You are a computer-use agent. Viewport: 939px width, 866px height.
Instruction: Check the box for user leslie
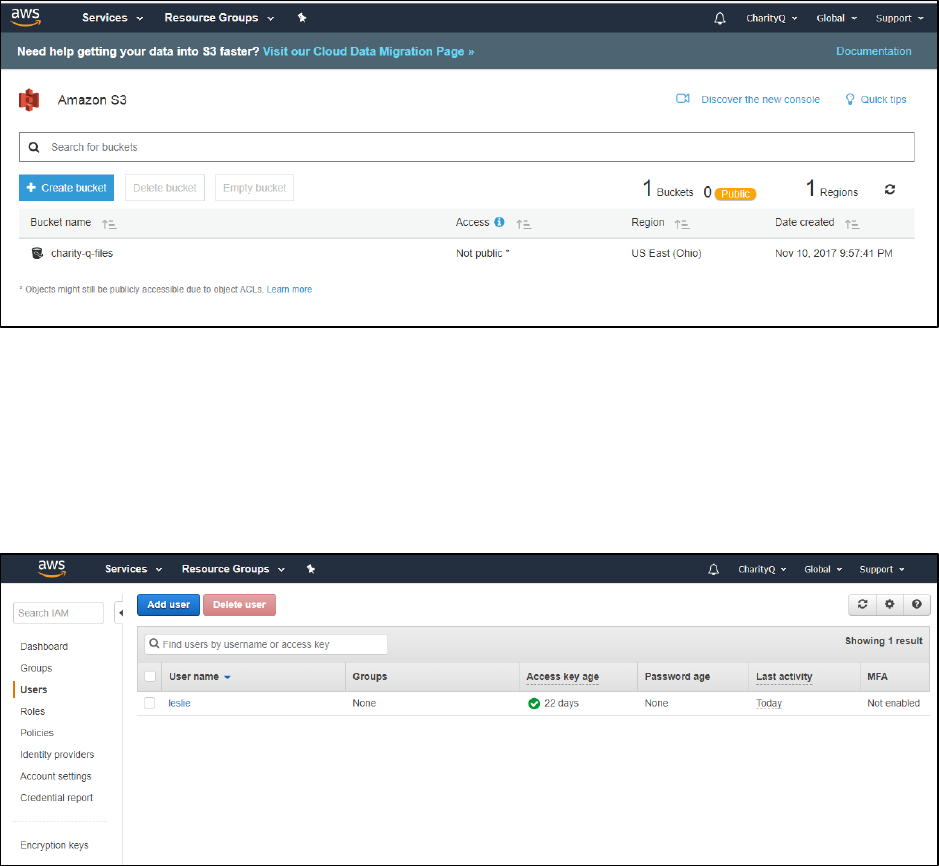pyautogui.click(x=150, y=703)
